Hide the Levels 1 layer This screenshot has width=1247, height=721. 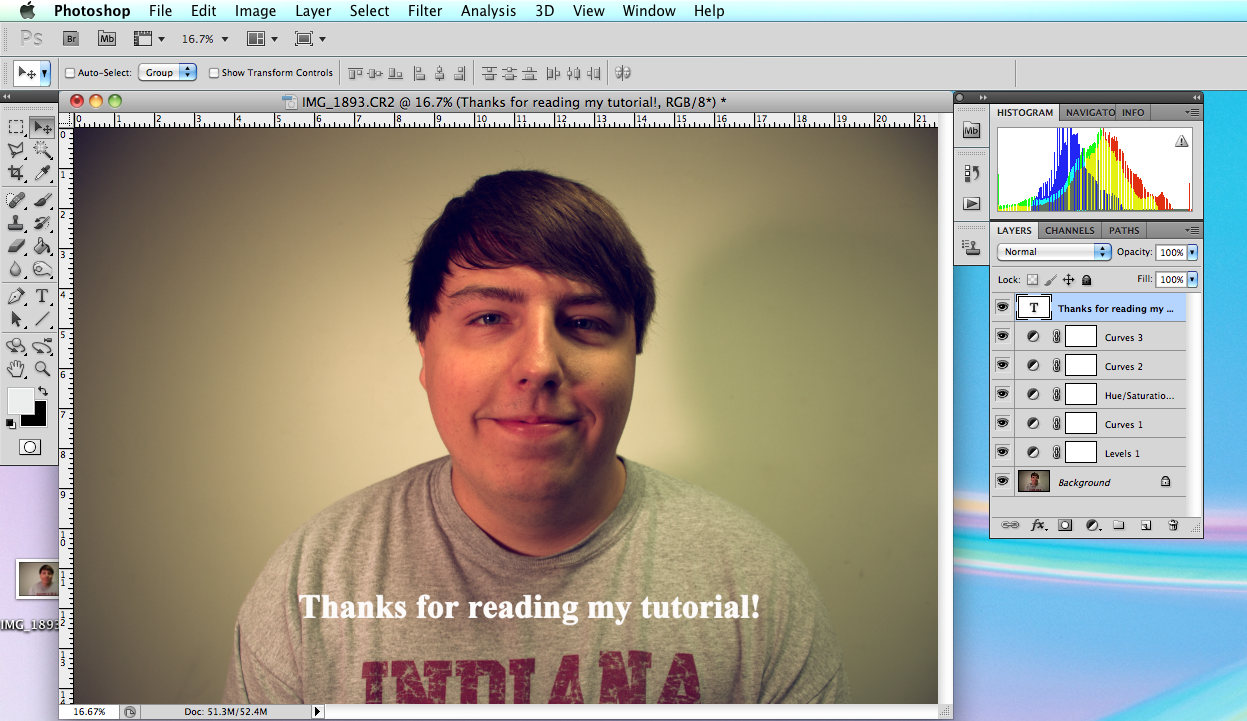(x=1002, y=453)
